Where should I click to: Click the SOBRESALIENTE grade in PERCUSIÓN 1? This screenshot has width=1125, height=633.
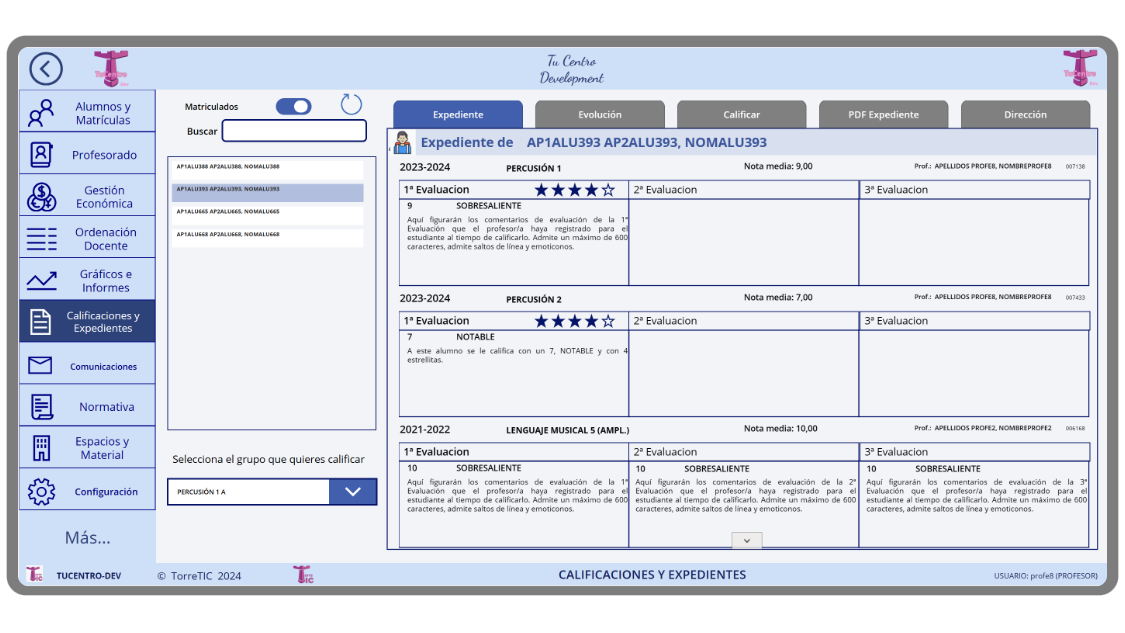tap(489, 205)
